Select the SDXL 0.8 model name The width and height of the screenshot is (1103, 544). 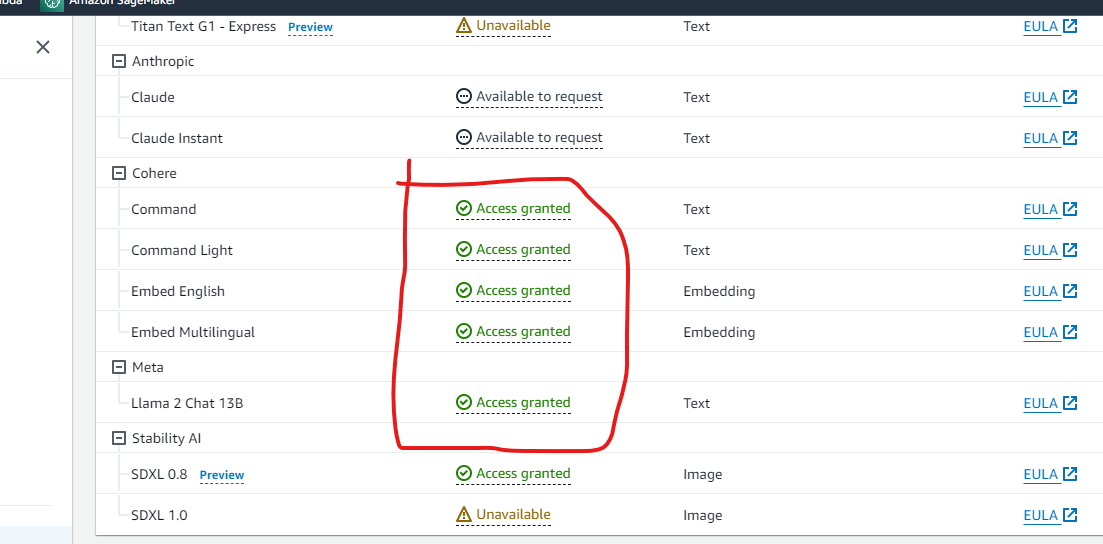(x=159, y=474)
